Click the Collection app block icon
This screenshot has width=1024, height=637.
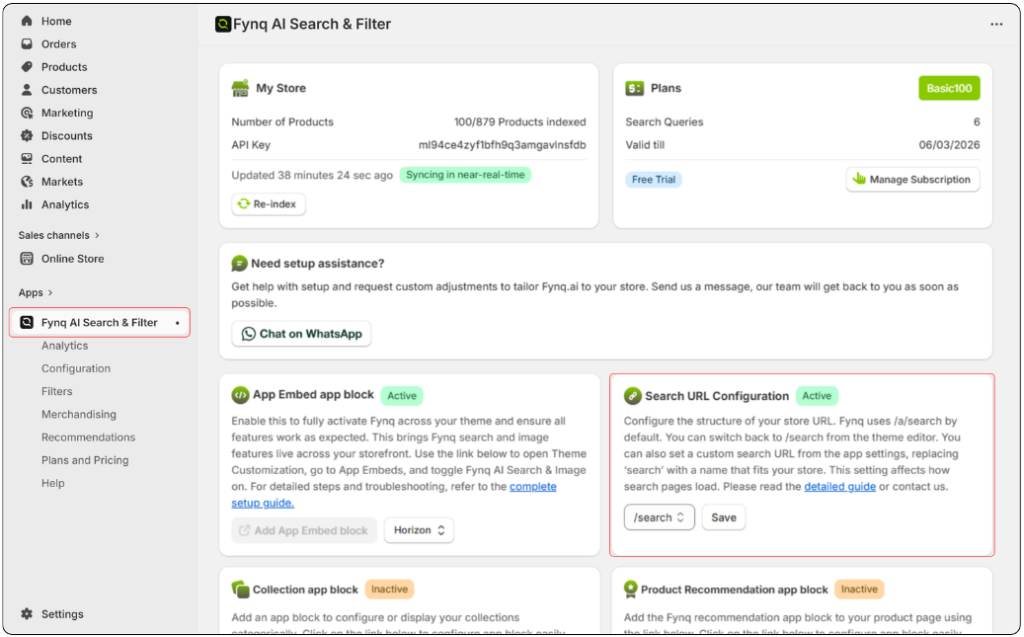click(240, 589)
